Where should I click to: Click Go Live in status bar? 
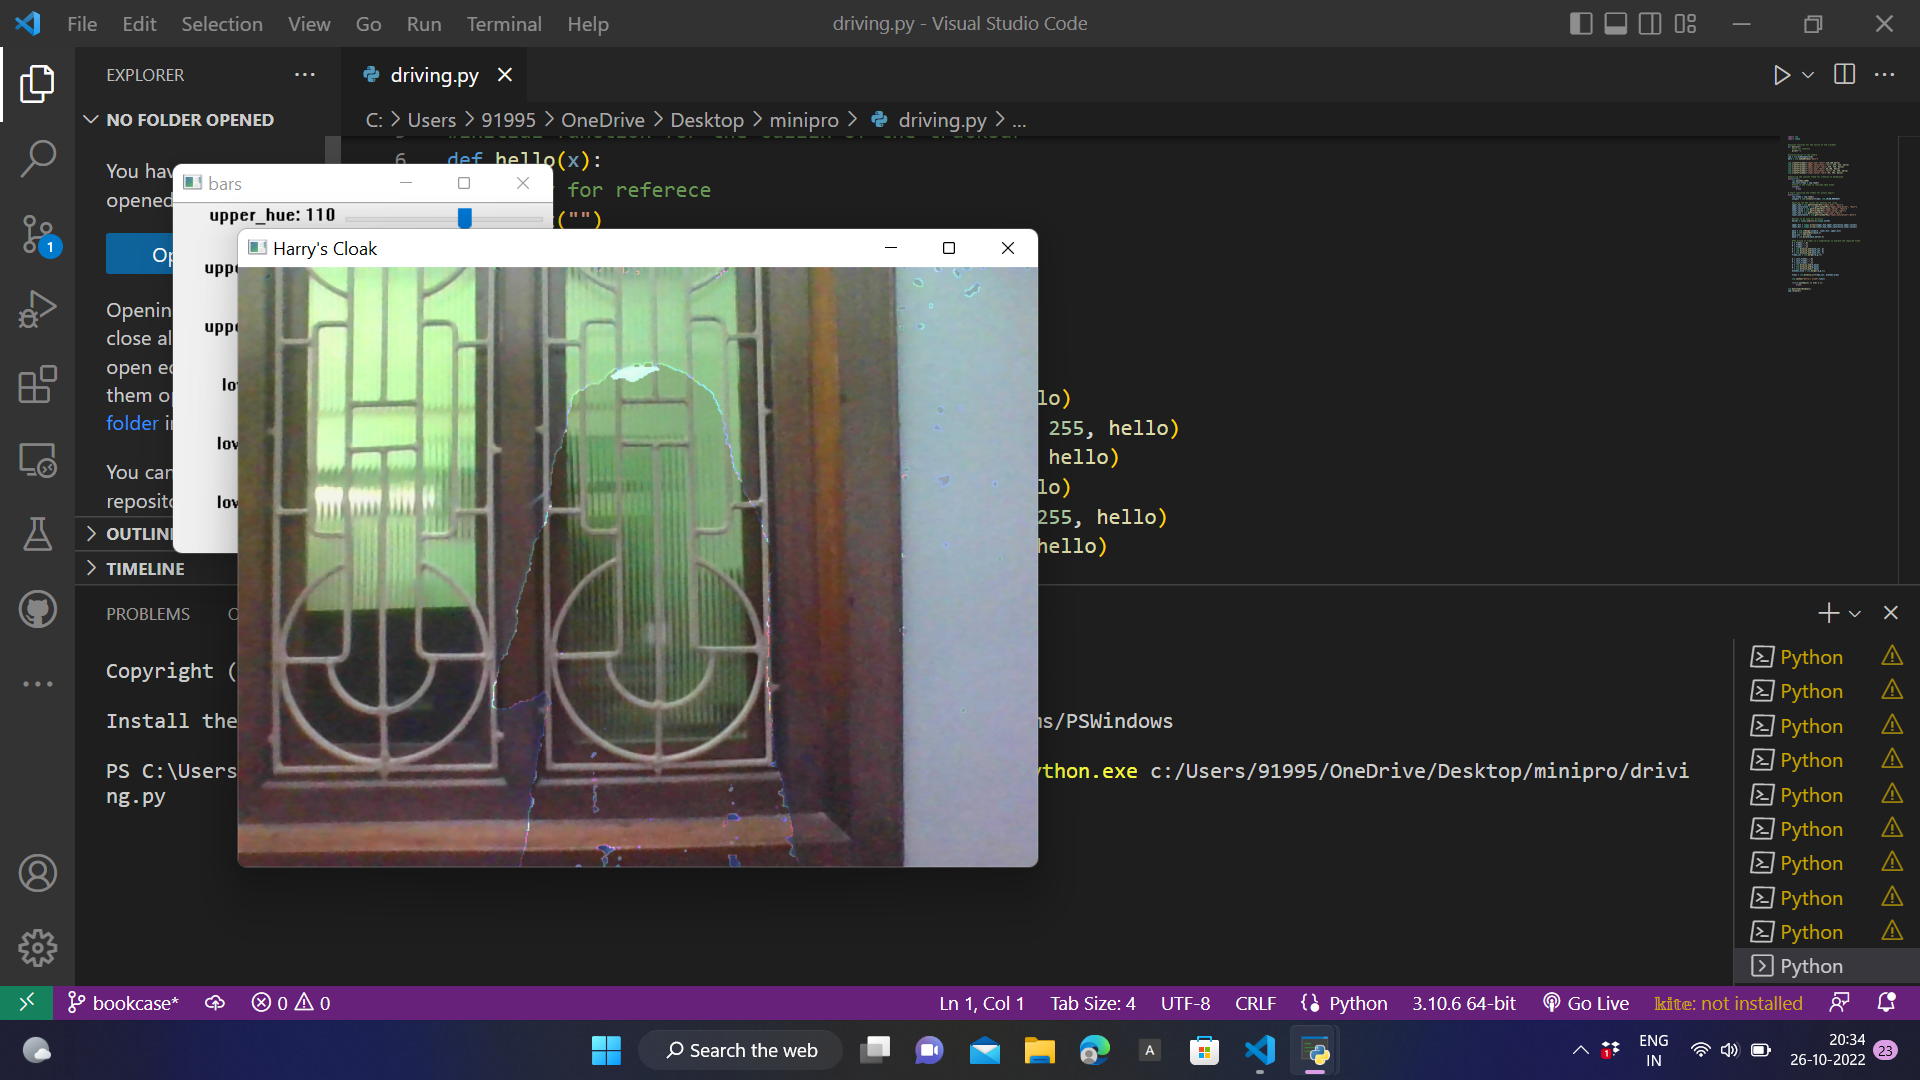[x=1586, y=1003]
